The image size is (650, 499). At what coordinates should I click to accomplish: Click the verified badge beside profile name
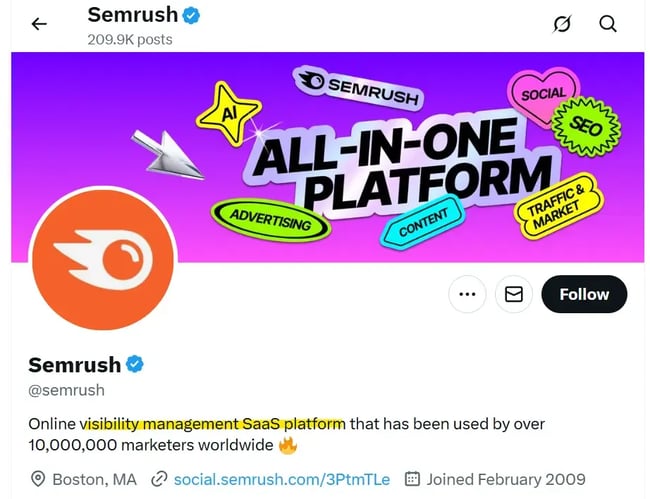pyautogui.click(x=135, y=364)
